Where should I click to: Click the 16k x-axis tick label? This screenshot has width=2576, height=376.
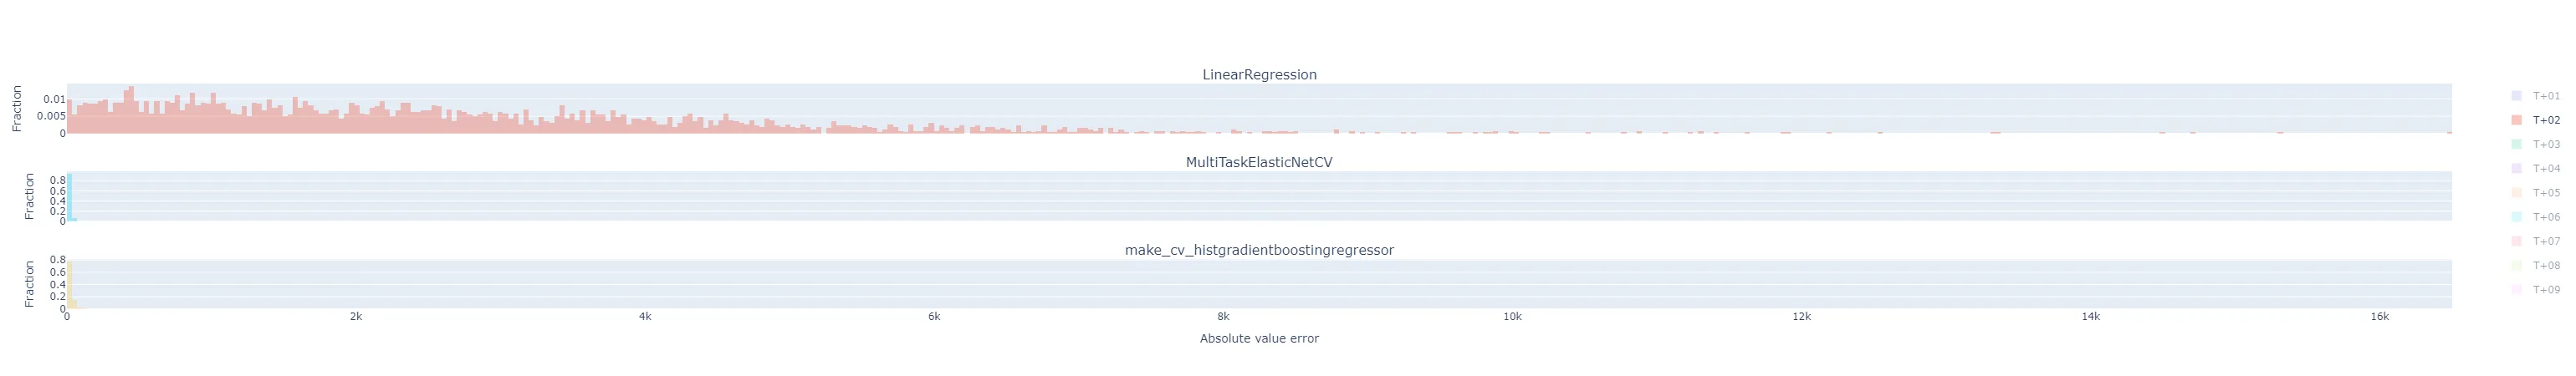(2379, 317)
